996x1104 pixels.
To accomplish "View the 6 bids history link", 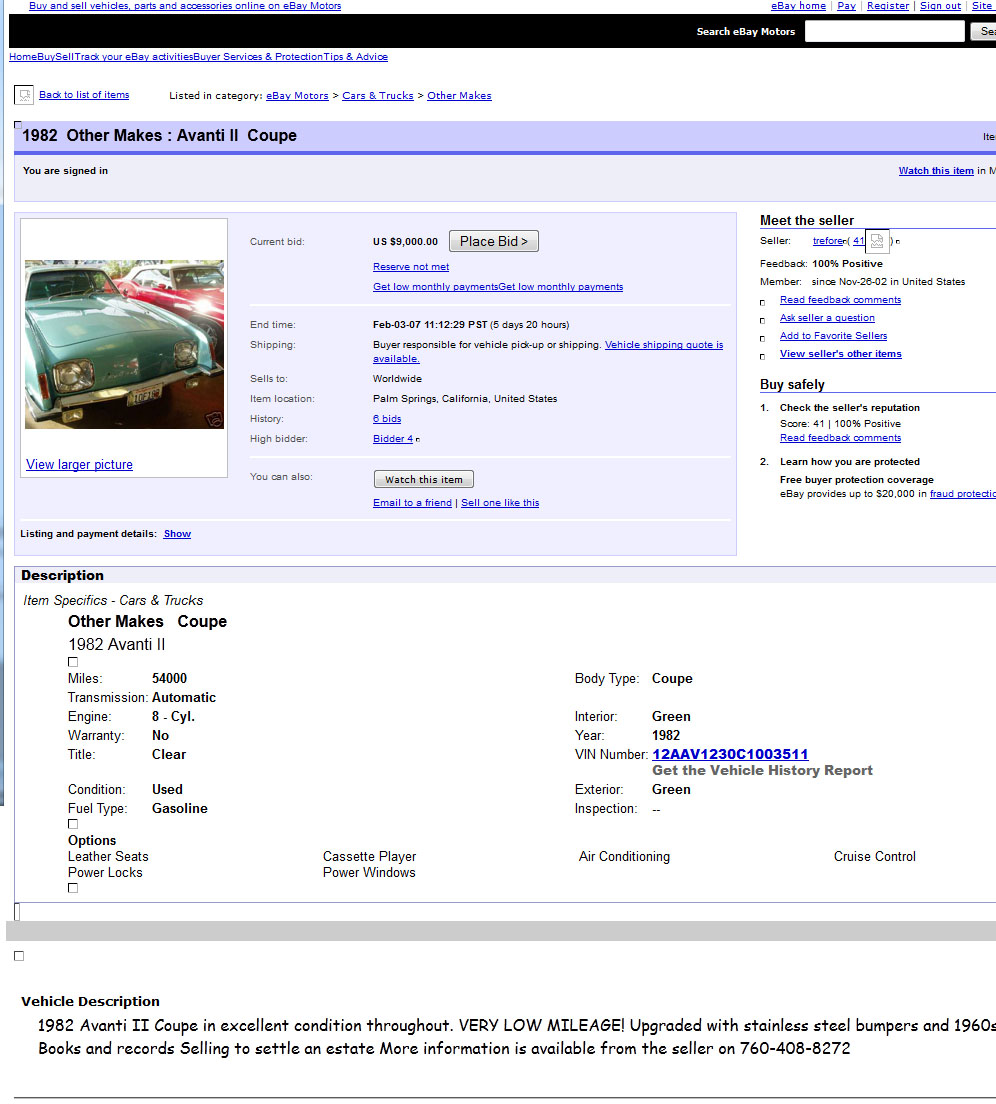I will click(387, 419).
